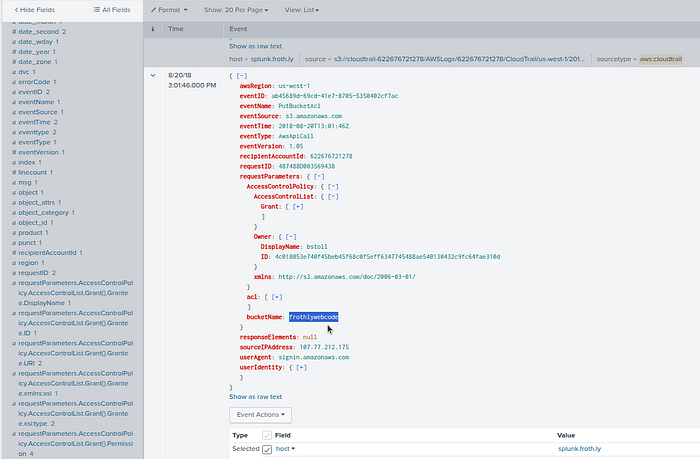This screenshot has width=700, height=459.
Task: Click the eventID value ab45689d
Action: coord(335,96)
